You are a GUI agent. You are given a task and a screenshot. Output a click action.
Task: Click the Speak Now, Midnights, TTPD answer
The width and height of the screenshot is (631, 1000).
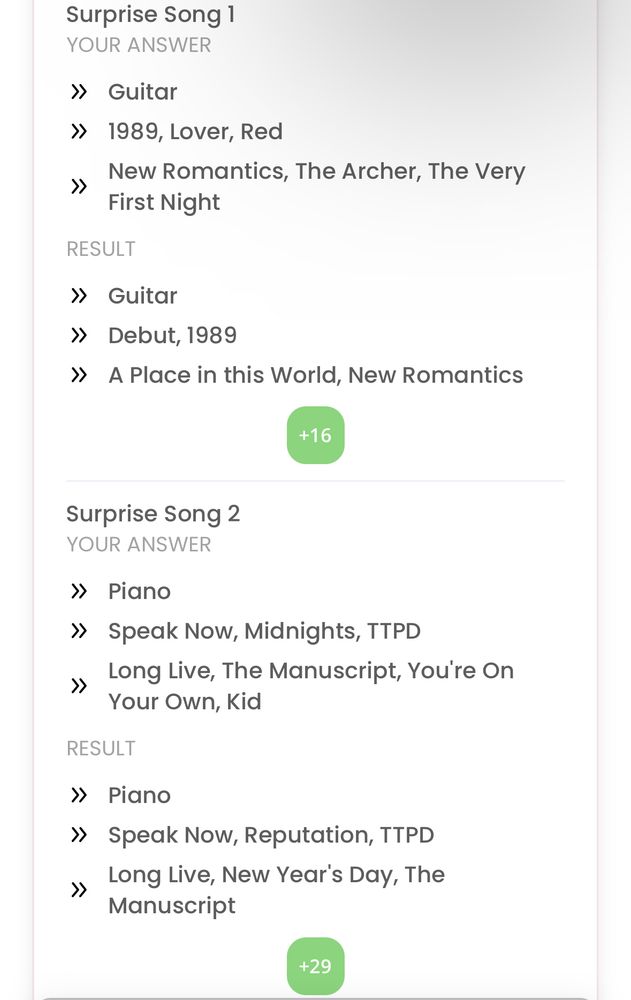click(264, 631)
